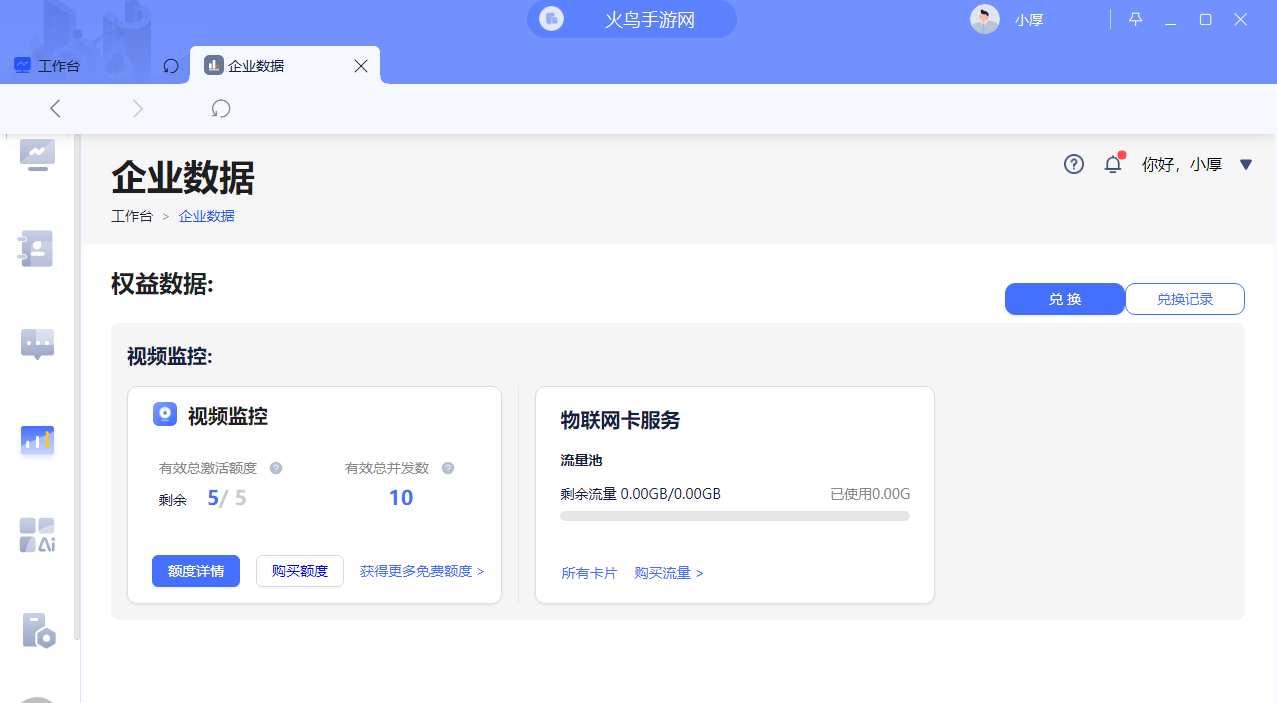Click the page refresh icon in the navigation bar
Image resolution: width=1277 pixels, height=703 pixels.
click(221, 108)
